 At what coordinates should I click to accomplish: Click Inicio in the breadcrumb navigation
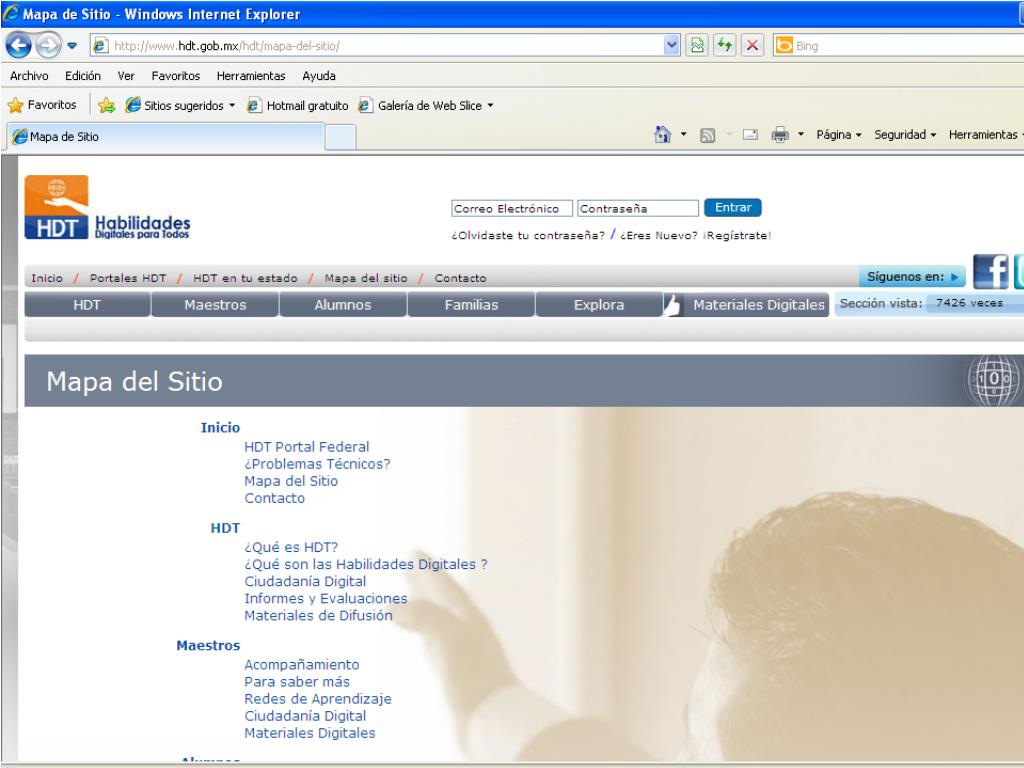pyautogui.click(x=47, y=278)
